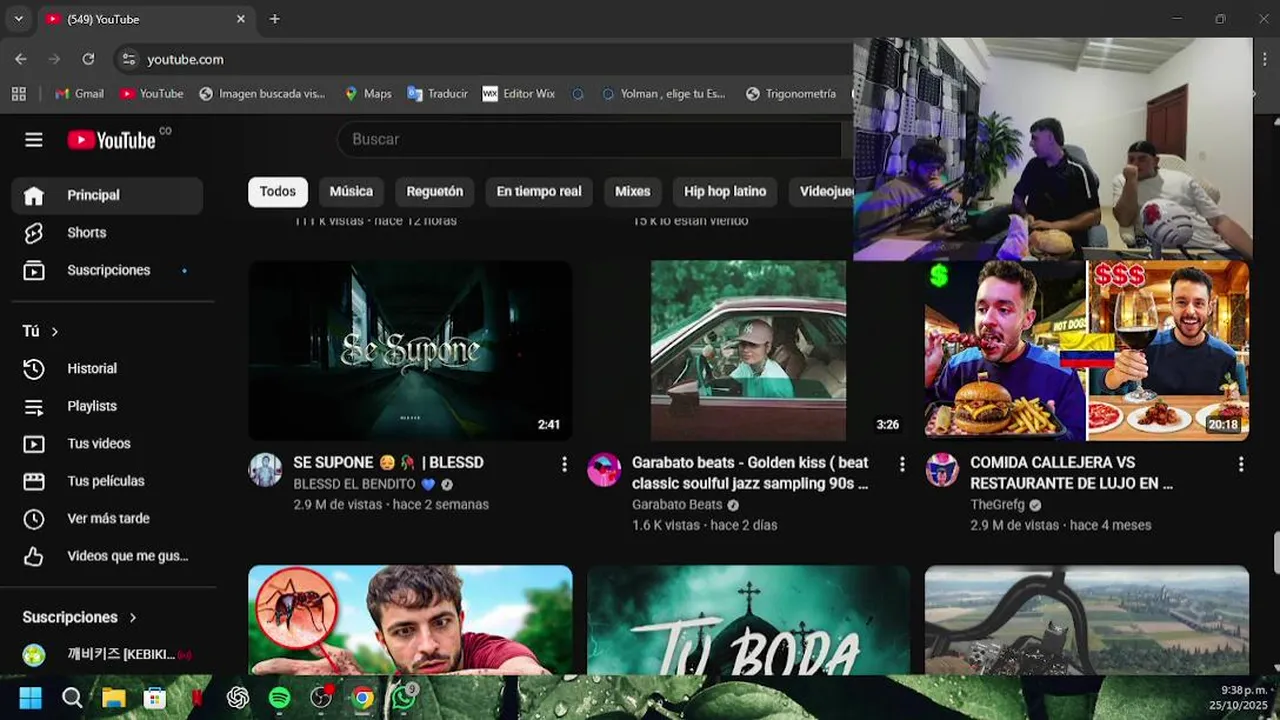Expand the Suscripciones section heading
This screenshot has height=720, width=1280.
point(80,617)
